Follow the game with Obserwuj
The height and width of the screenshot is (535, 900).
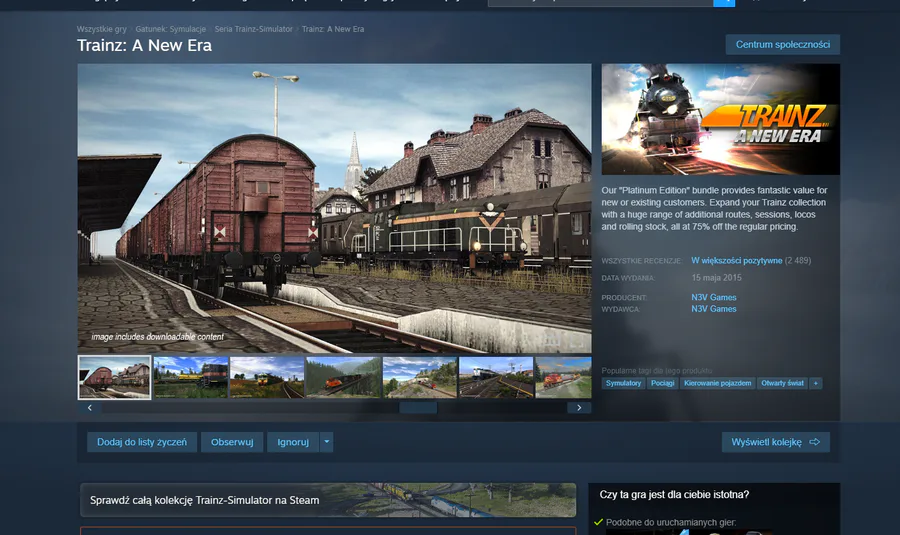click(232, 442)
